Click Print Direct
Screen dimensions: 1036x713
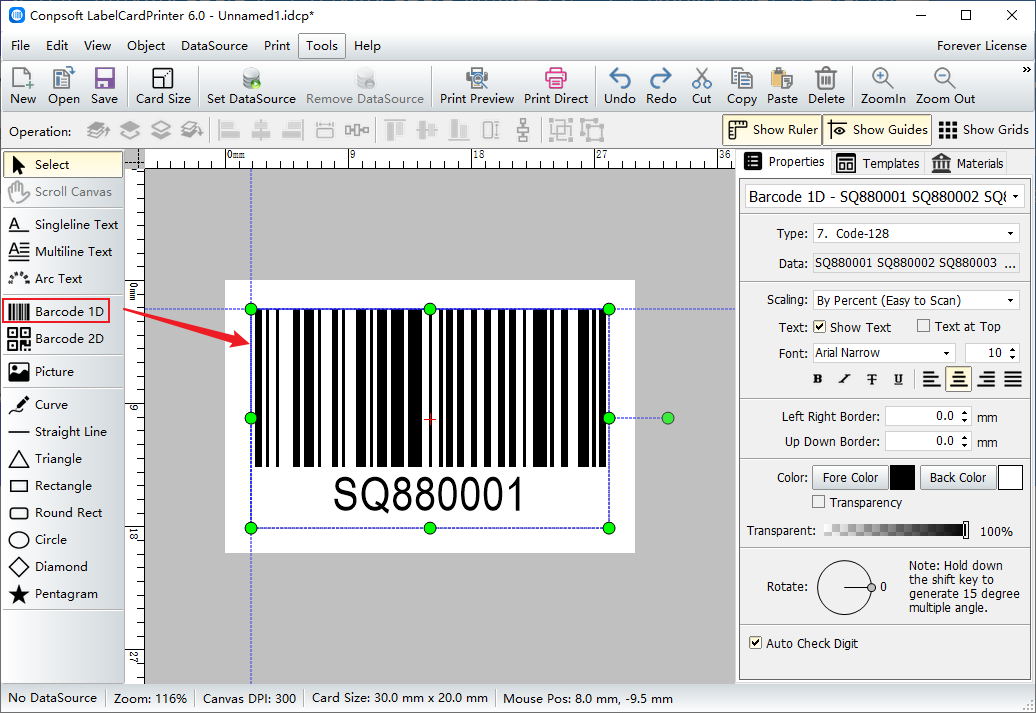(556, 86)
